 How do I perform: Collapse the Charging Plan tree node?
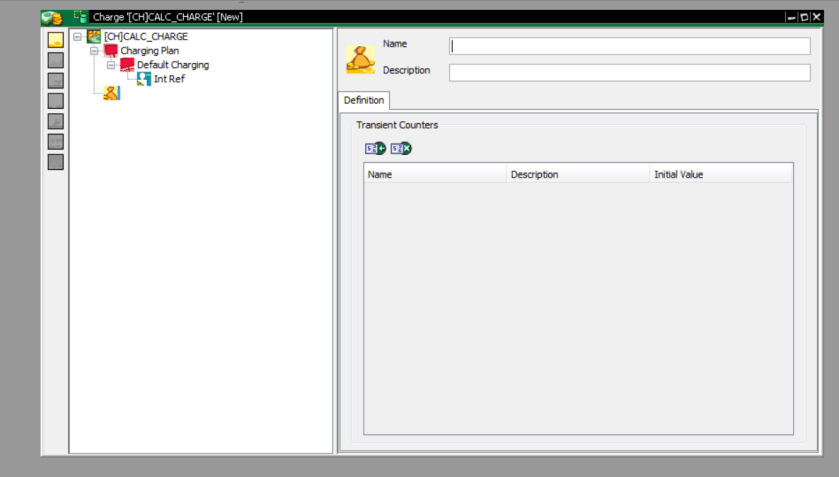tap(94, 51)
